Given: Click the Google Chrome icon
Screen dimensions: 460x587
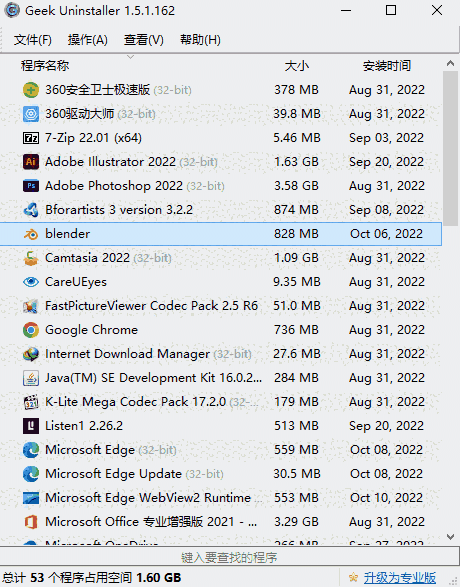Looking at the screenshot, I should point(31,330).
